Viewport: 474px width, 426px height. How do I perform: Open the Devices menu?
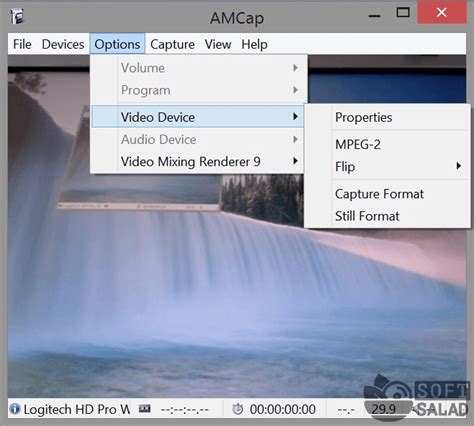pos(63,44)
